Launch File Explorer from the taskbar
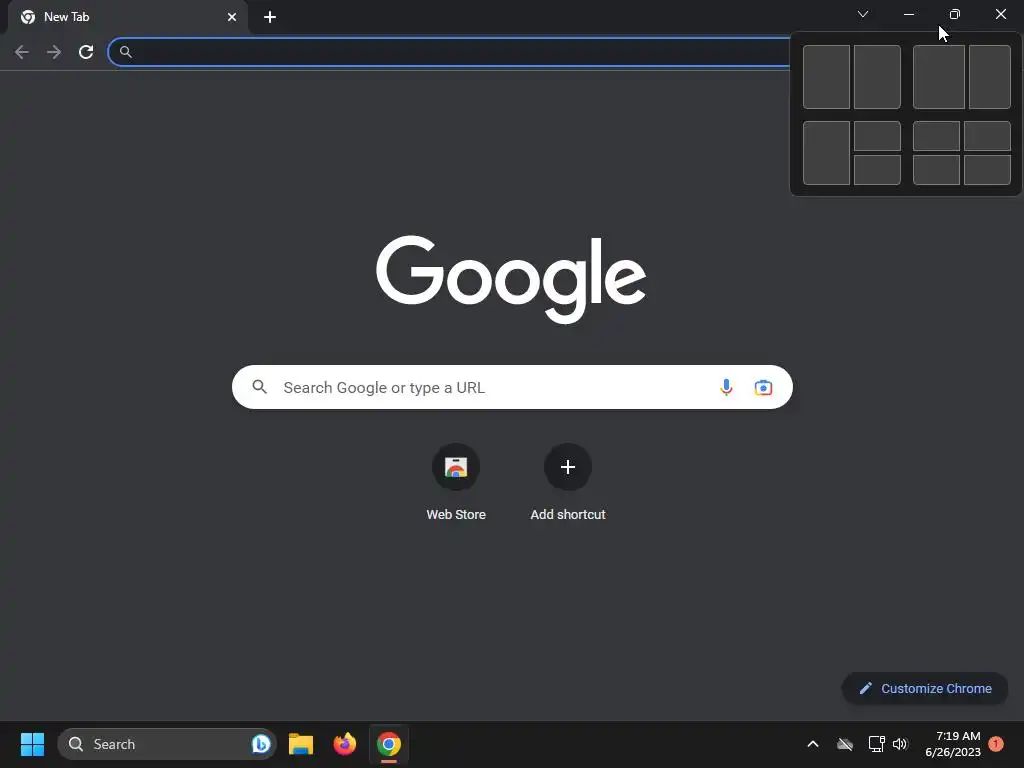 point(301,744)
